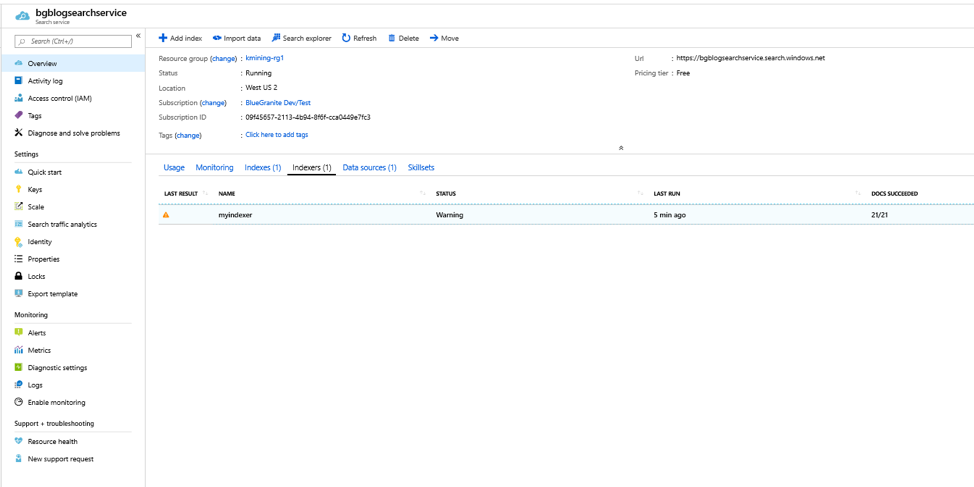Click the Refresh toolbar button
This screenshot has height=487, width=974.
[x=359, y=38]
